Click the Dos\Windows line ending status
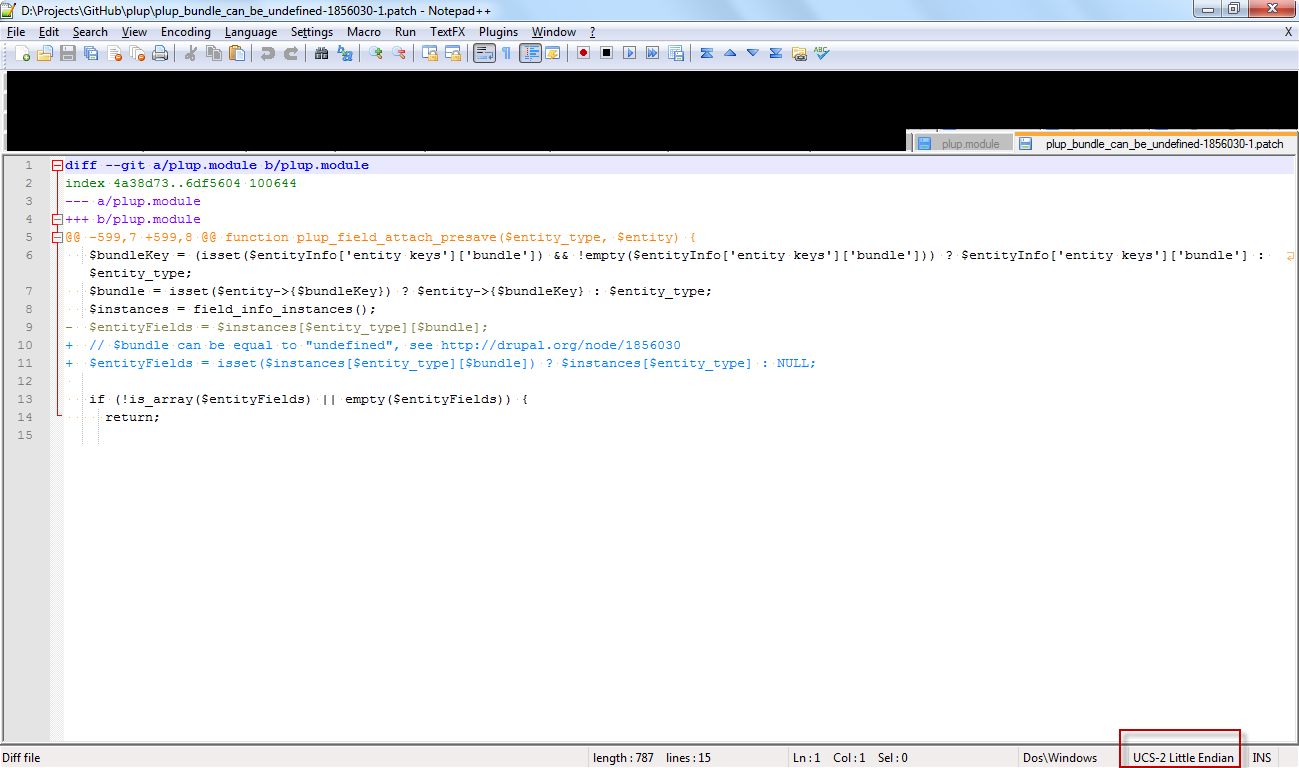Viewport: 1299px width, 768px height. 1059,758
